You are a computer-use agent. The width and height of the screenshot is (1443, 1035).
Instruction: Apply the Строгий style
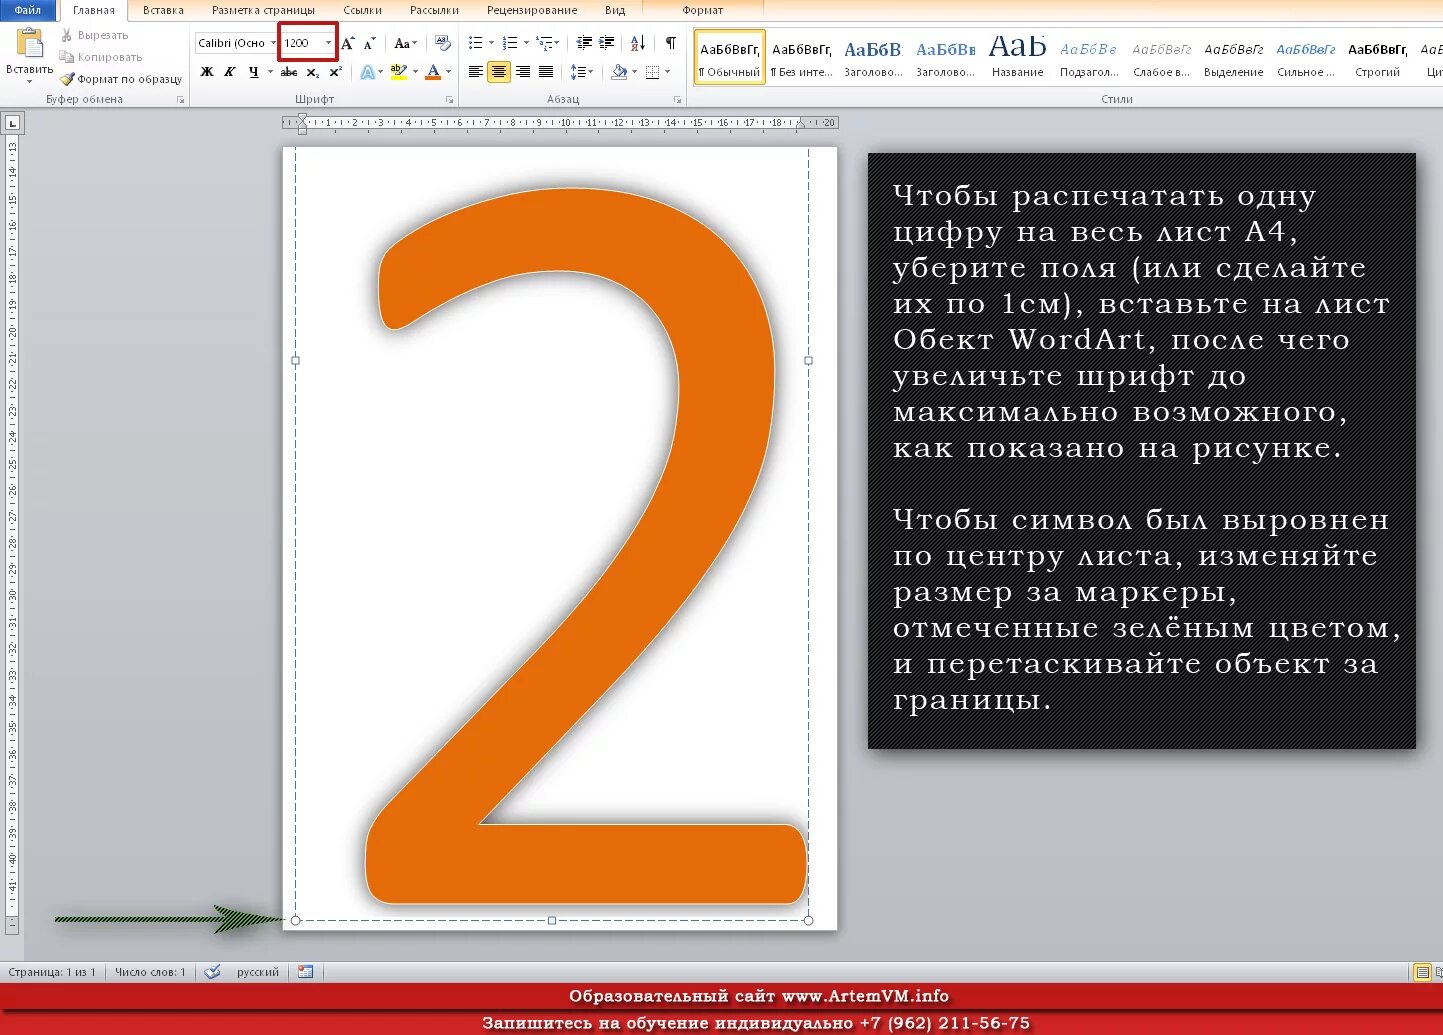click(x=1377, y=58)
